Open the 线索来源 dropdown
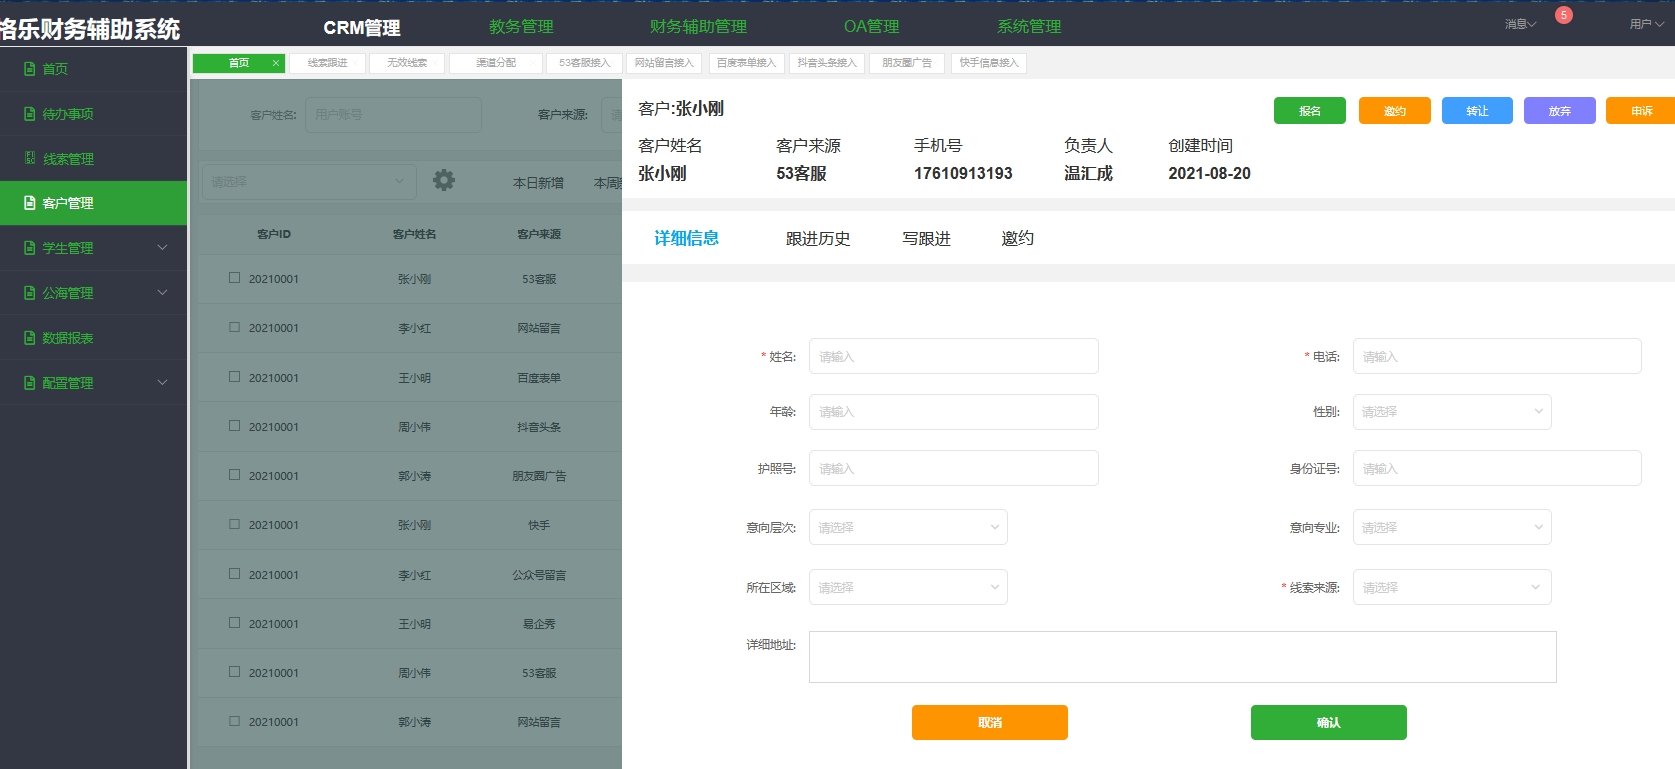 pos(1452,587)
